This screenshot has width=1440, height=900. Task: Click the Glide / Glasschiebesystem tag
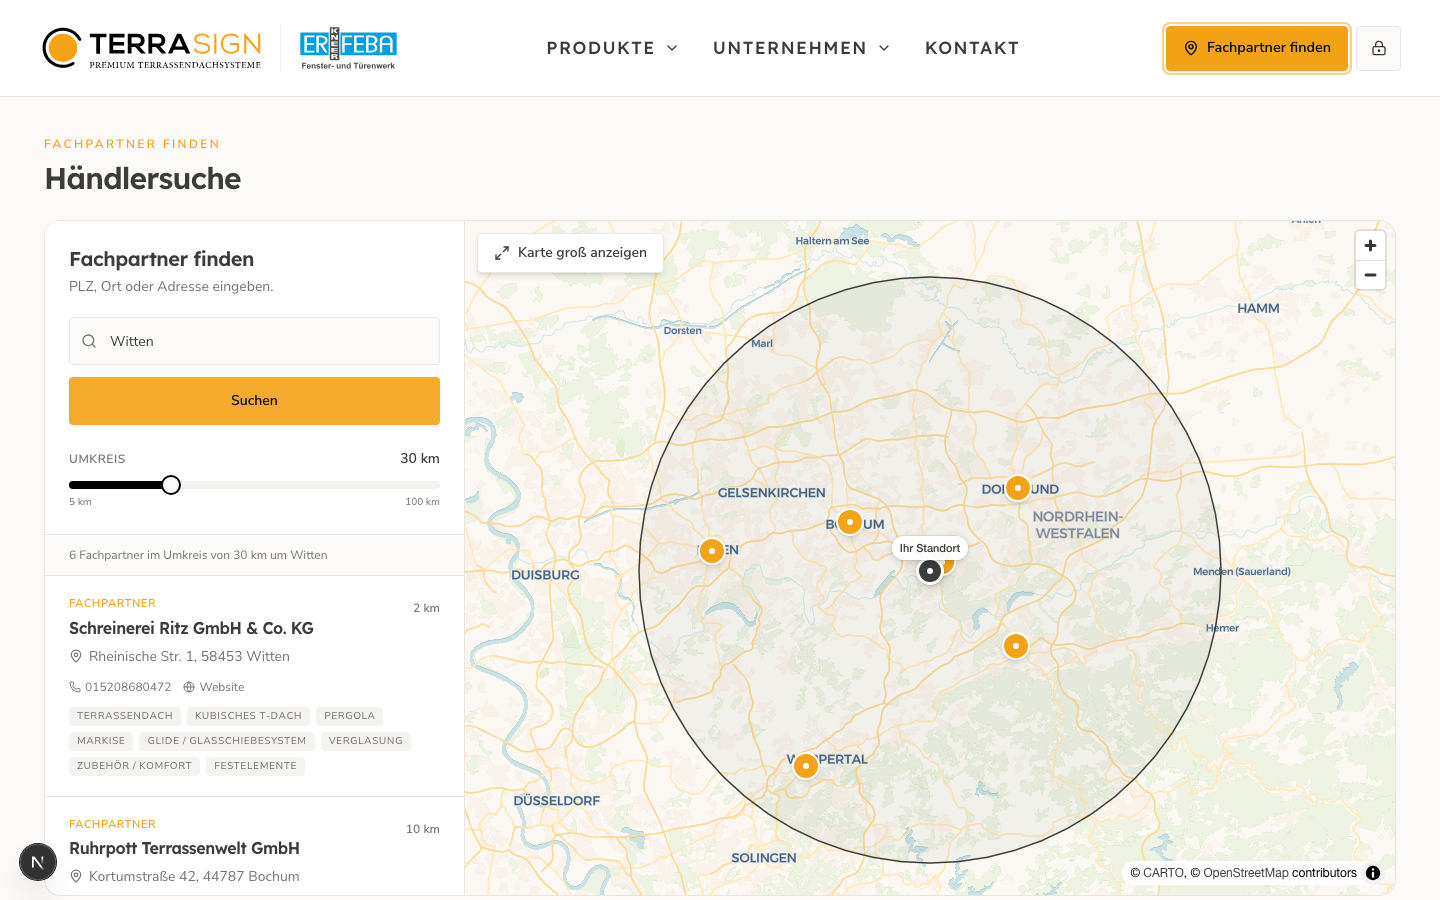coord(227,741)
